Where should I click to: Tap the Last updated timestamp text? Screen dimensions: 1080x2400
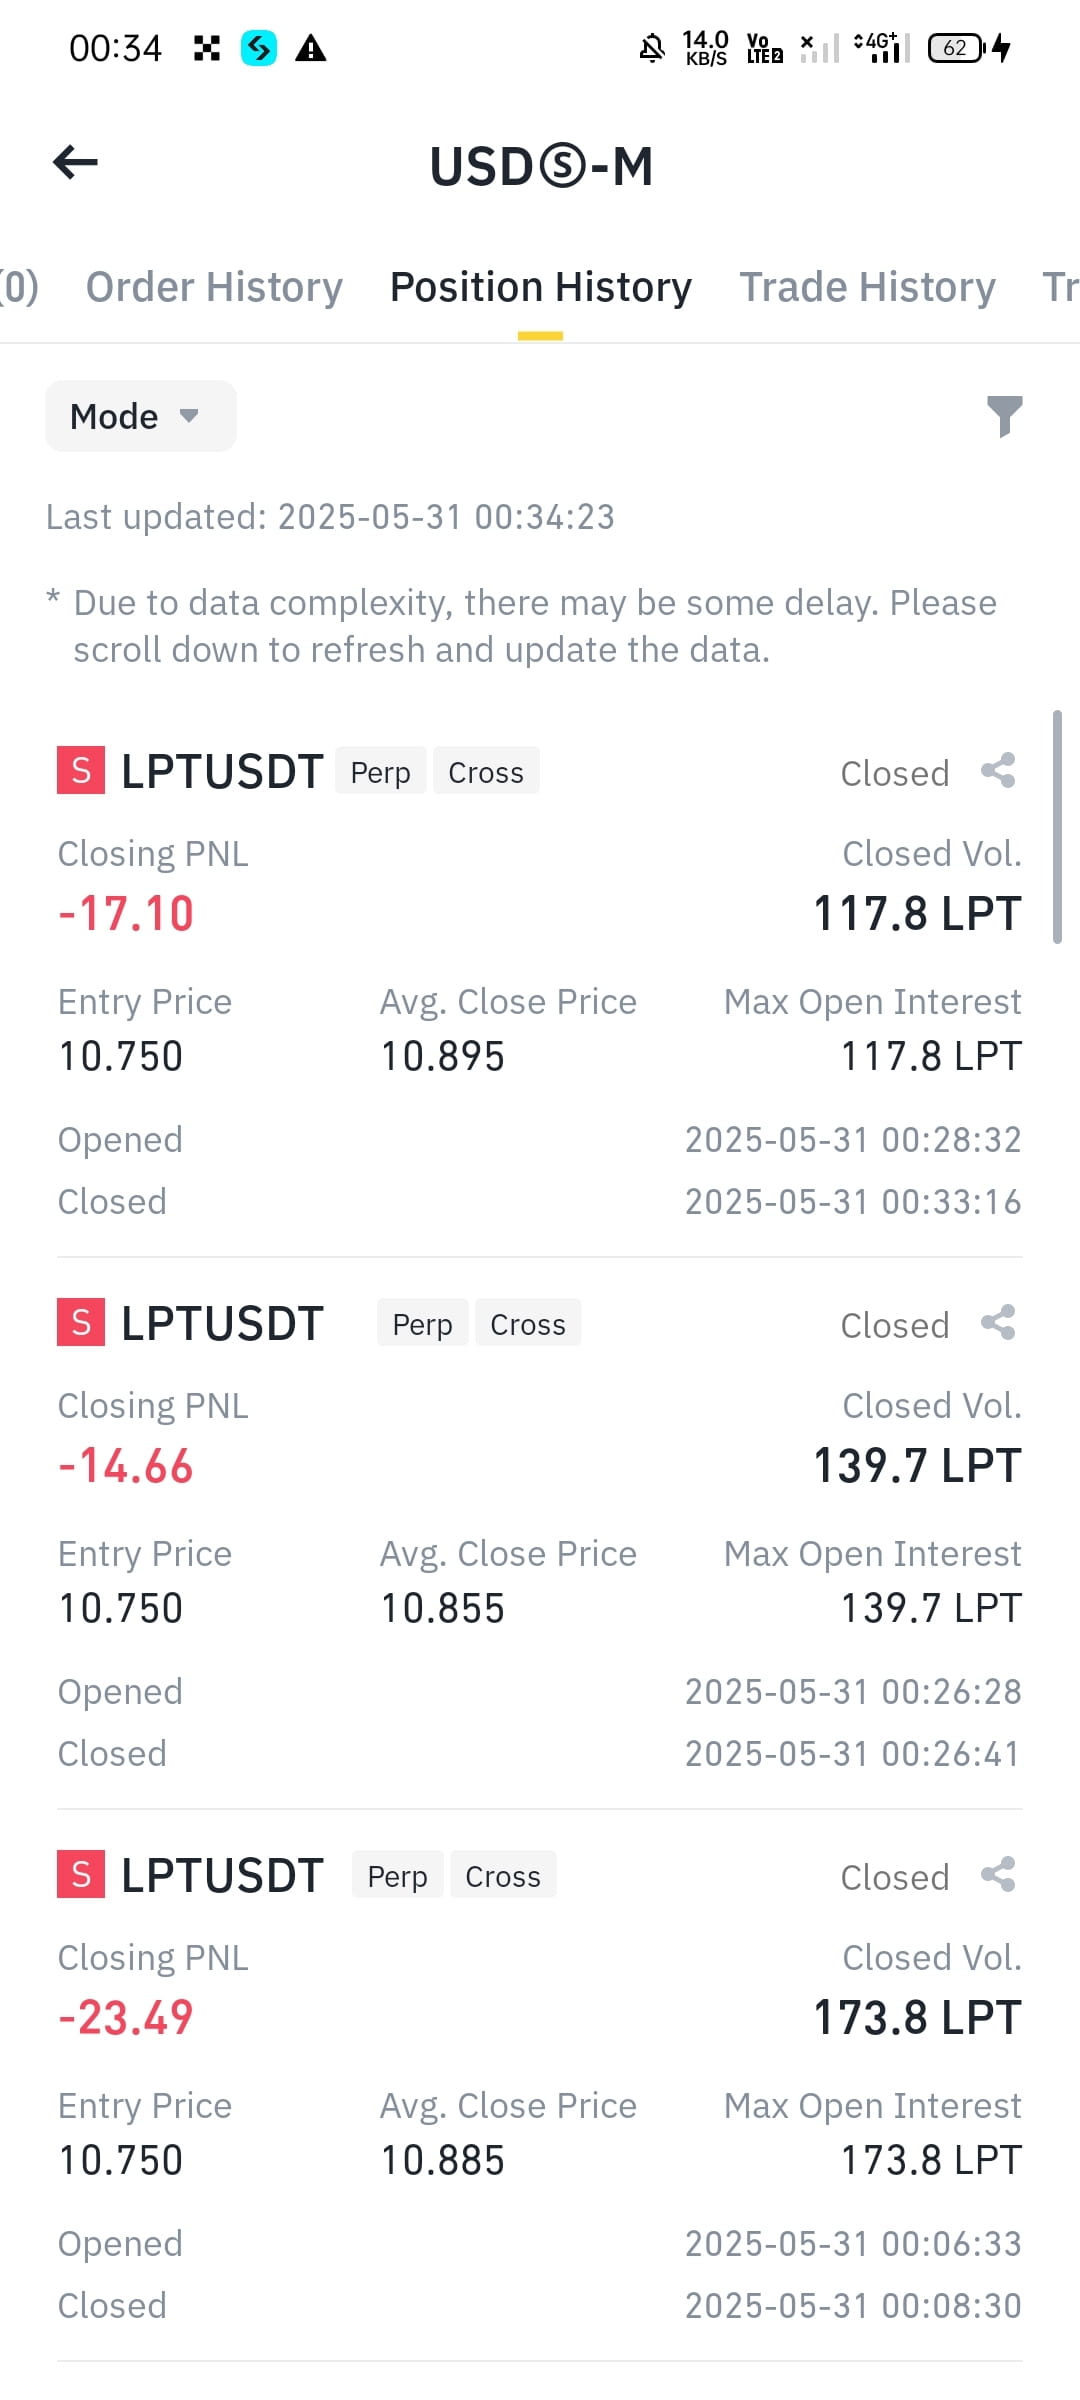(330, 517)
